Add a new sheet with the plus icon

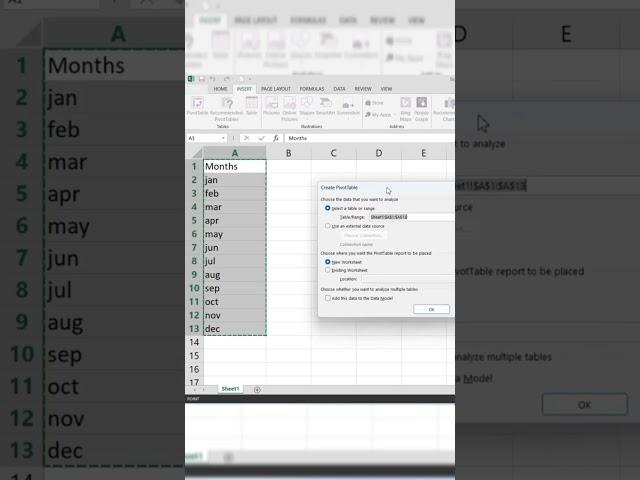click(x=257, y=390)
